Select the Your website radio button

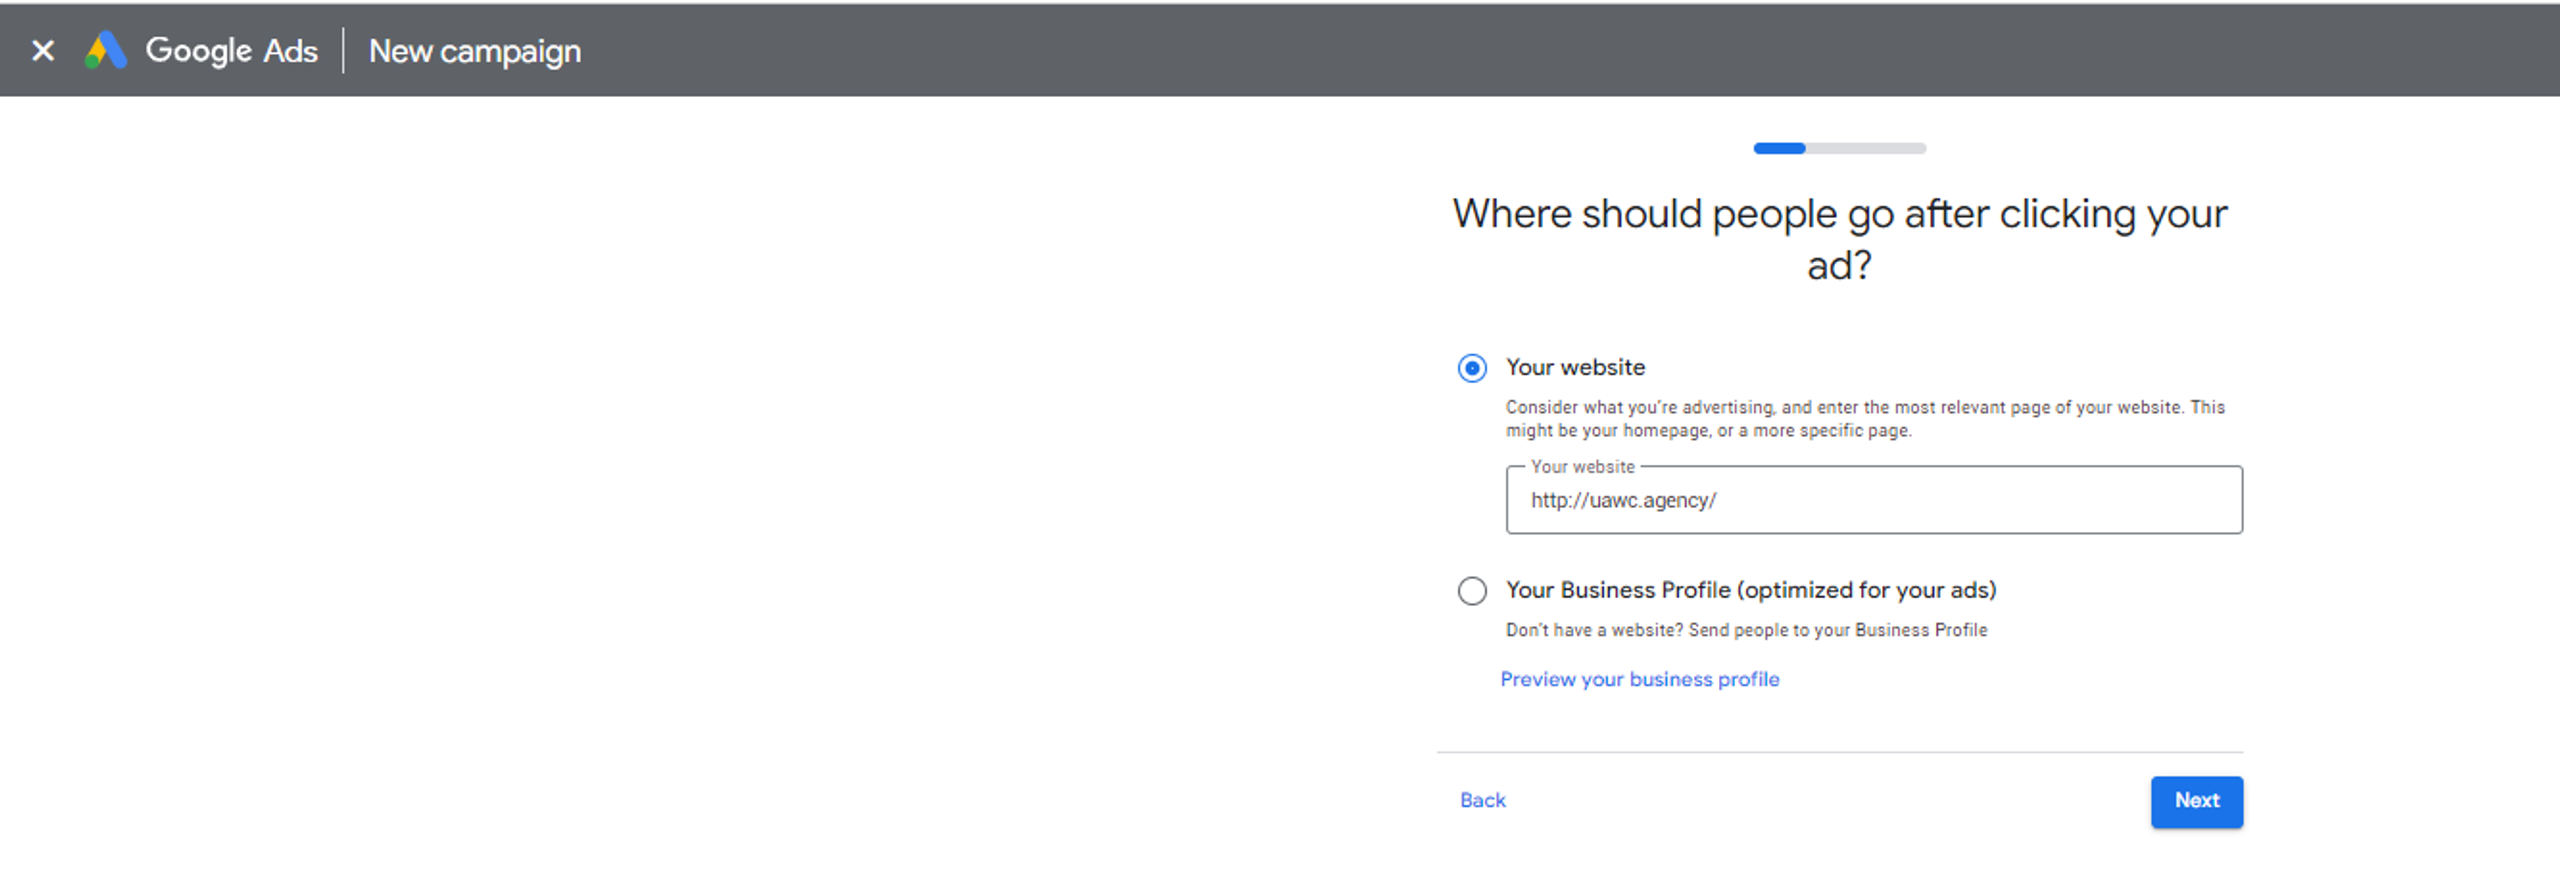[1472, 368]
